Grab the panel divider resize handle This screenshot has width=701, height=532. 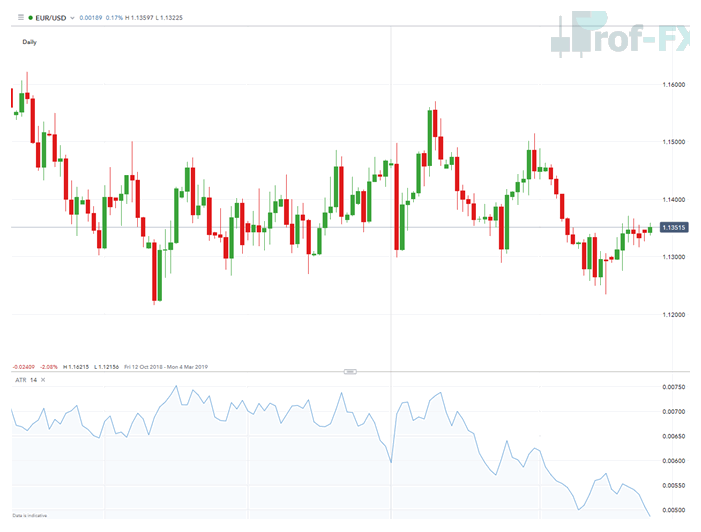click(350, 371)
